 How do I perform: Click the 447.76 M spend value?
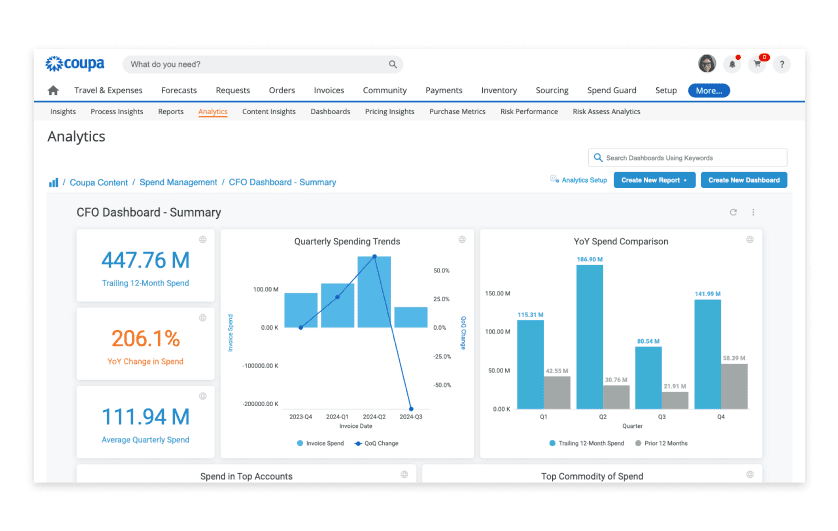coord(146,261)
